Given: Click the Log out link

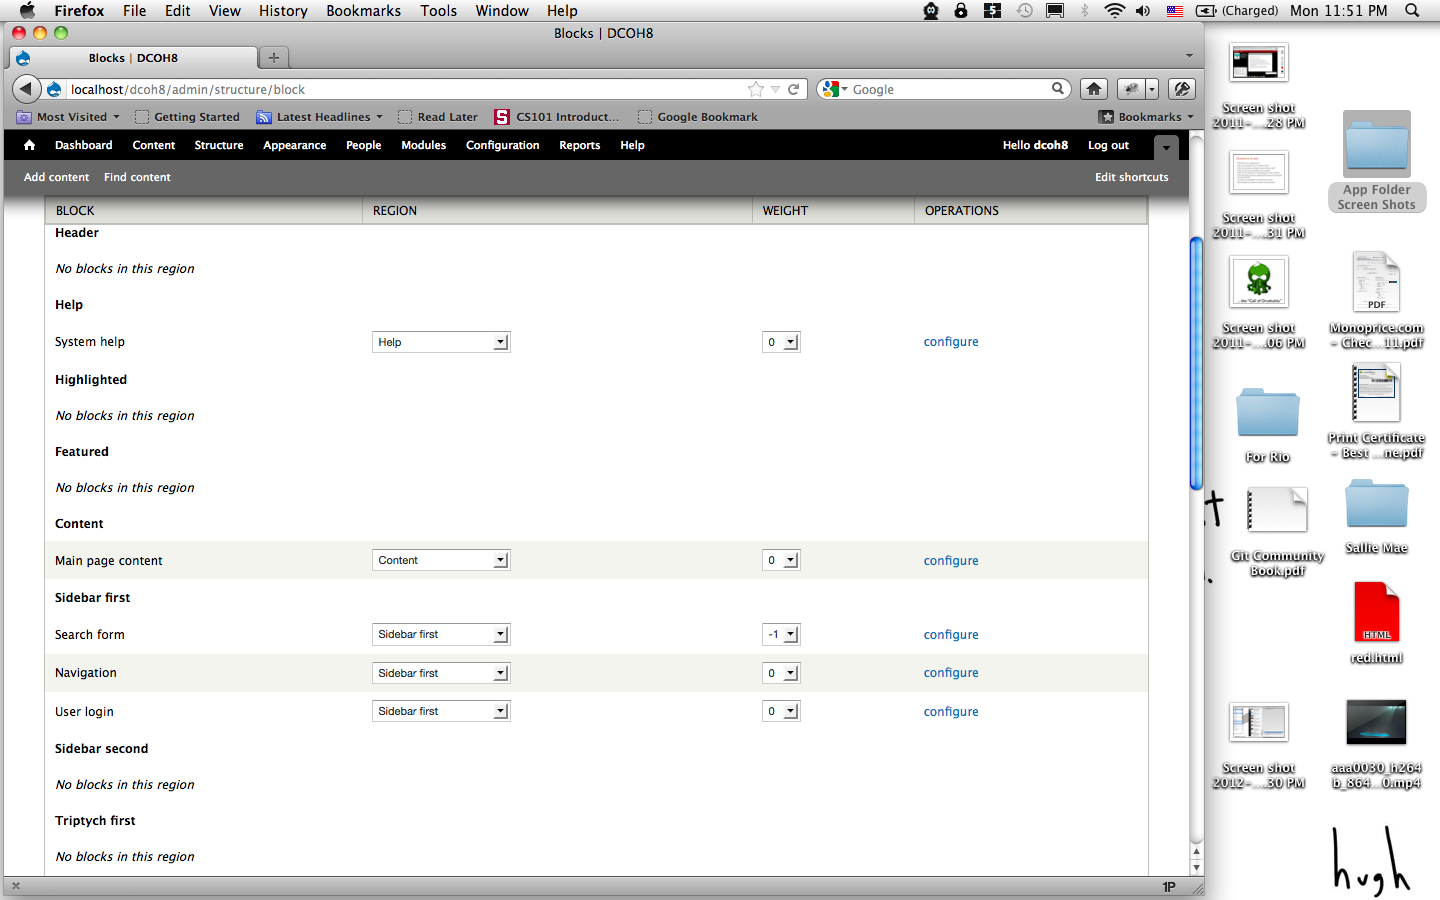Looking at the screenshot, I should pyautogui.click(x=1107, y=145).
